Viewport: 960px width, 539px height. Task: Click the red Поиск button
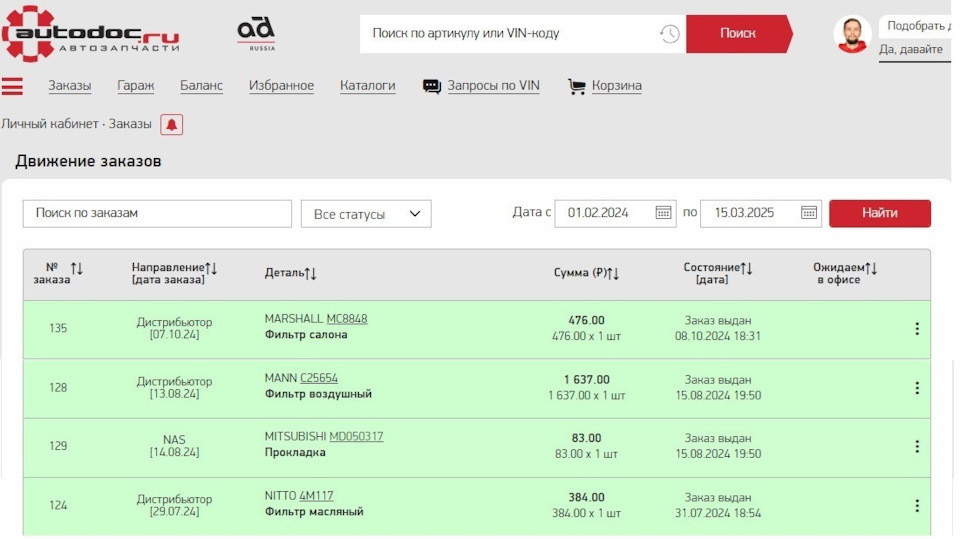pos(738,34)
